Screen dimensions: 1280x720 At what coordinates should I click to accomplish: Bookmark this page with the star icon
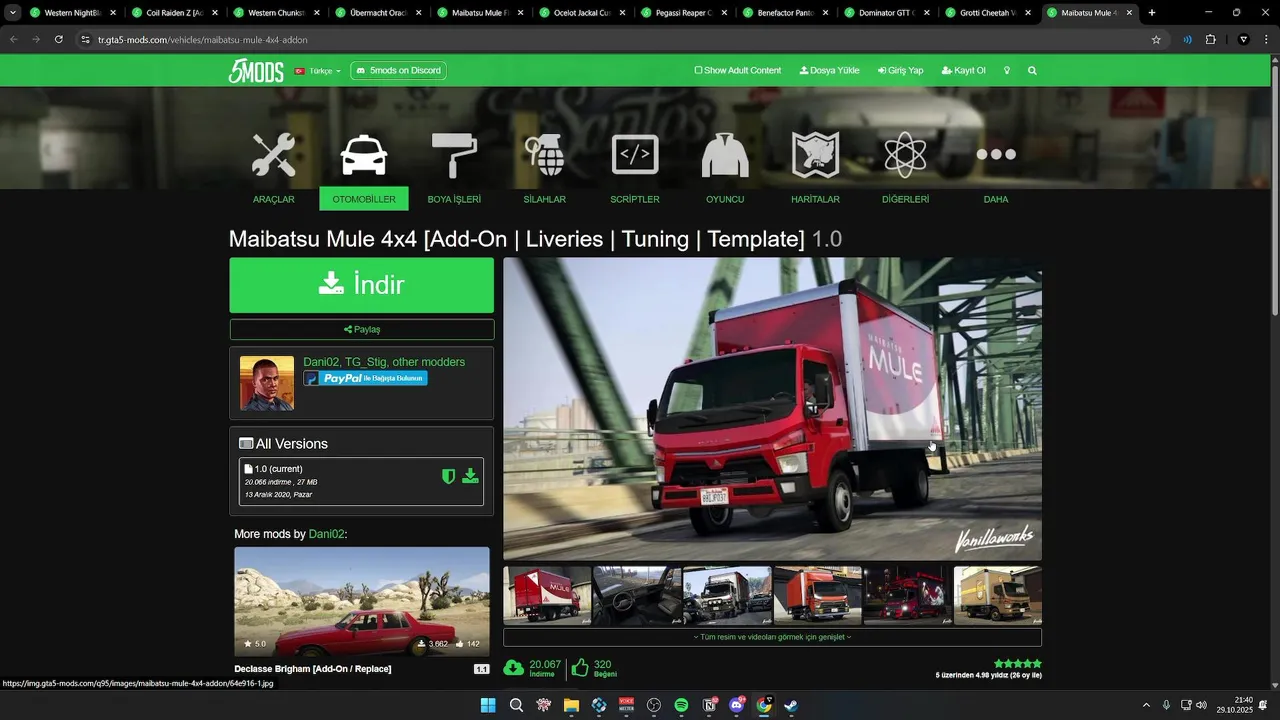coord(1156,39)
